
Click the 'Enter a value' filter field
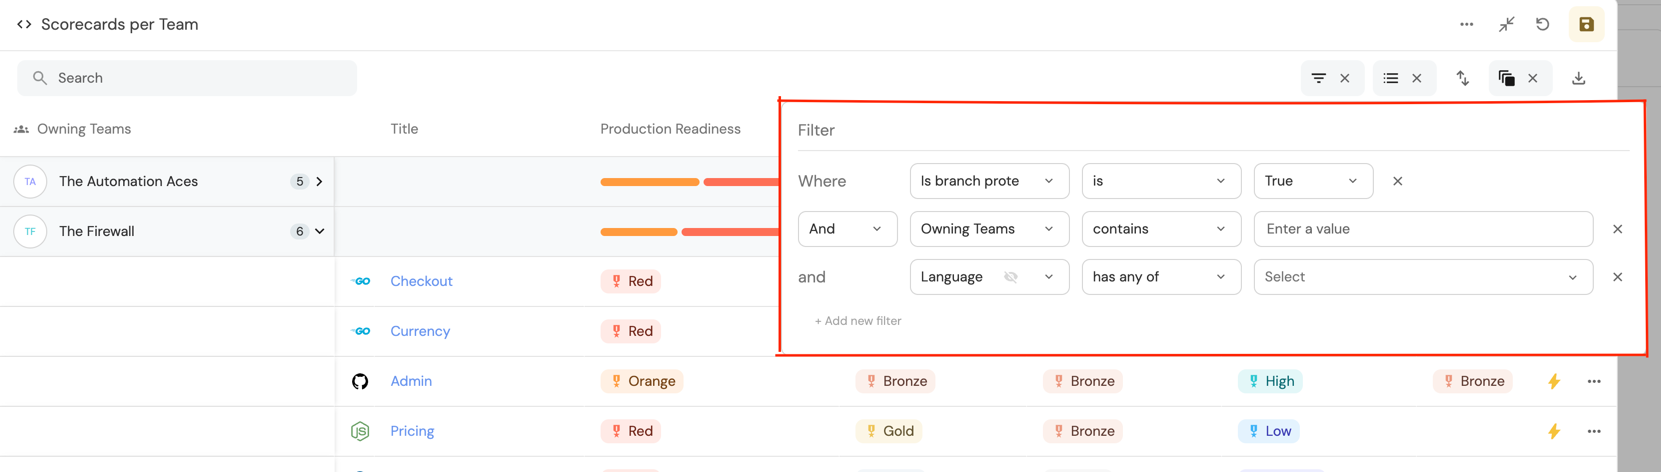(x=1422, y=229)
